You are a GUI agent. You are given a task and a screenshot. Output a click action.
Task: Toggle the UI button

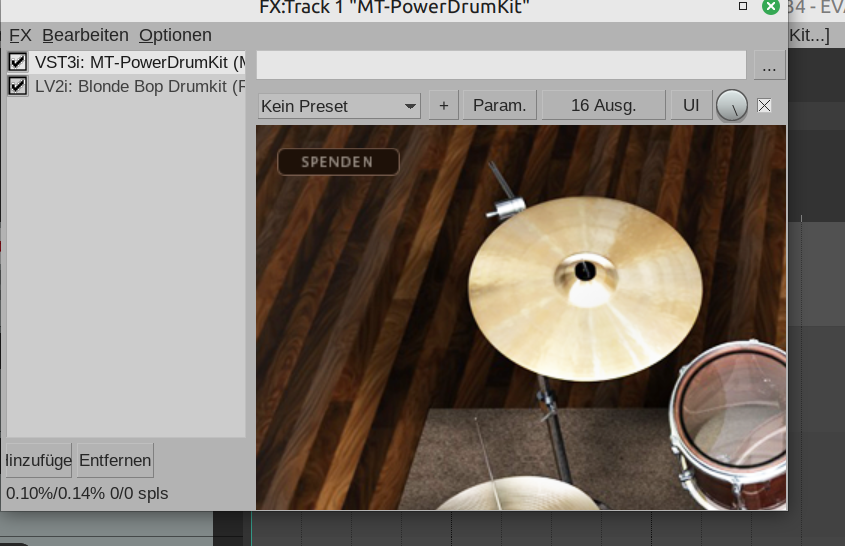[691, 106]
